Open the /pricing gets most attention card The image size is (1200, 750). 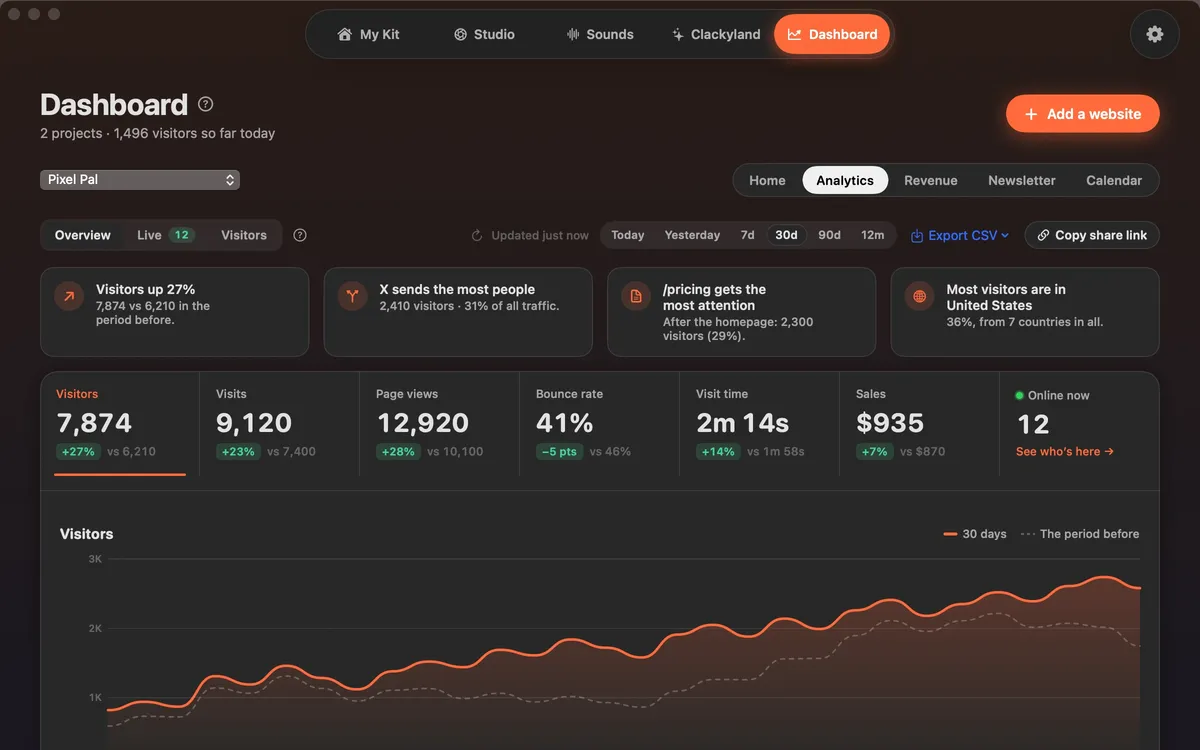[x=742, y=312]
